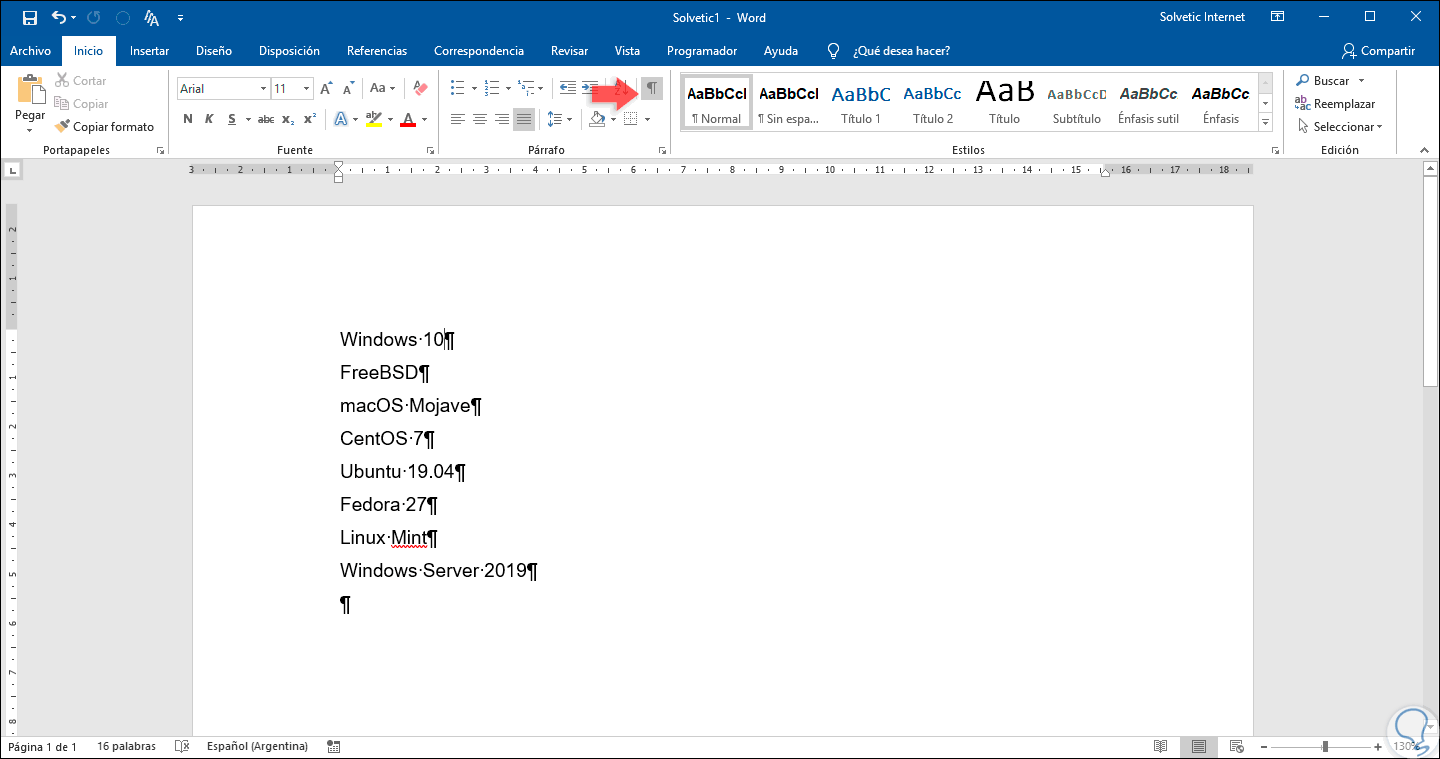Click the tab selector at ruler corner
Image resolution: width=1440 pixels, height=759 pixels.
pos(12,171)
